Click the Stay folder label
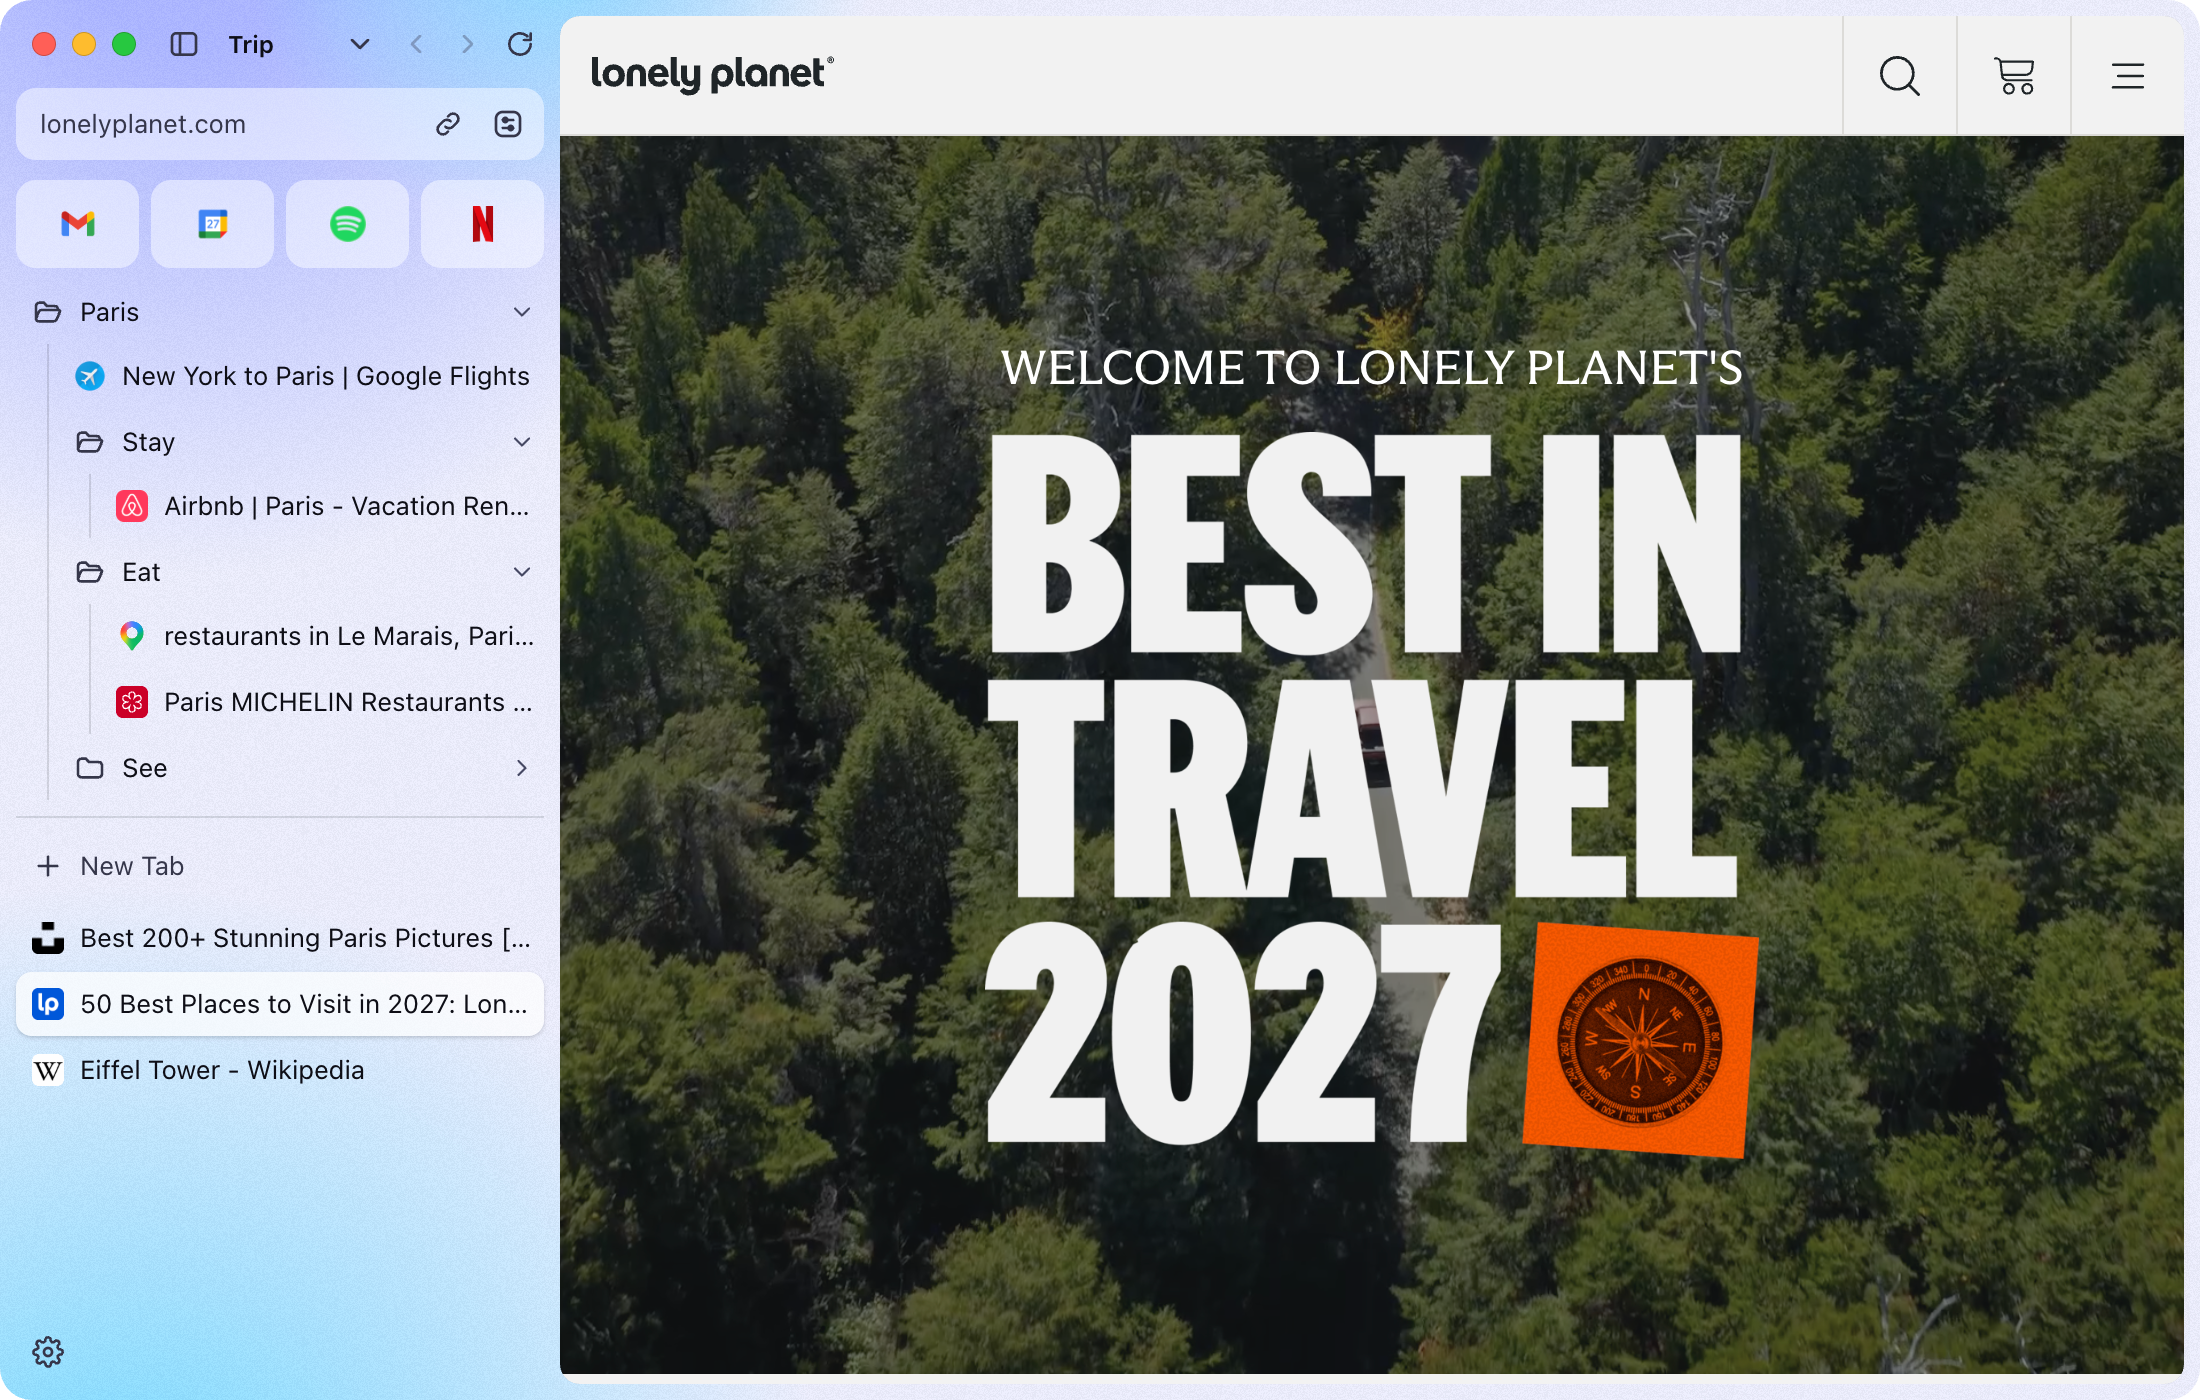The height and width of the screenshot is (1400, 2200). click(148, 442)
